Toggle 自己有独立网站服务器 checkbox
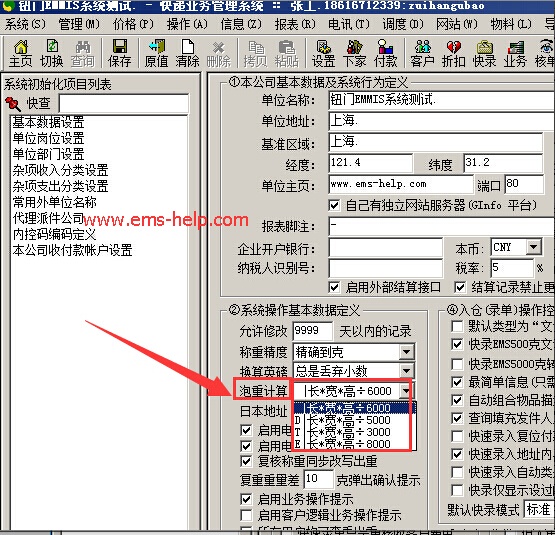 [334, 205]
